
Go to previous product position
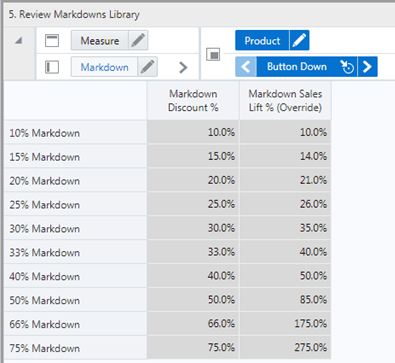[x=246, y=67]
